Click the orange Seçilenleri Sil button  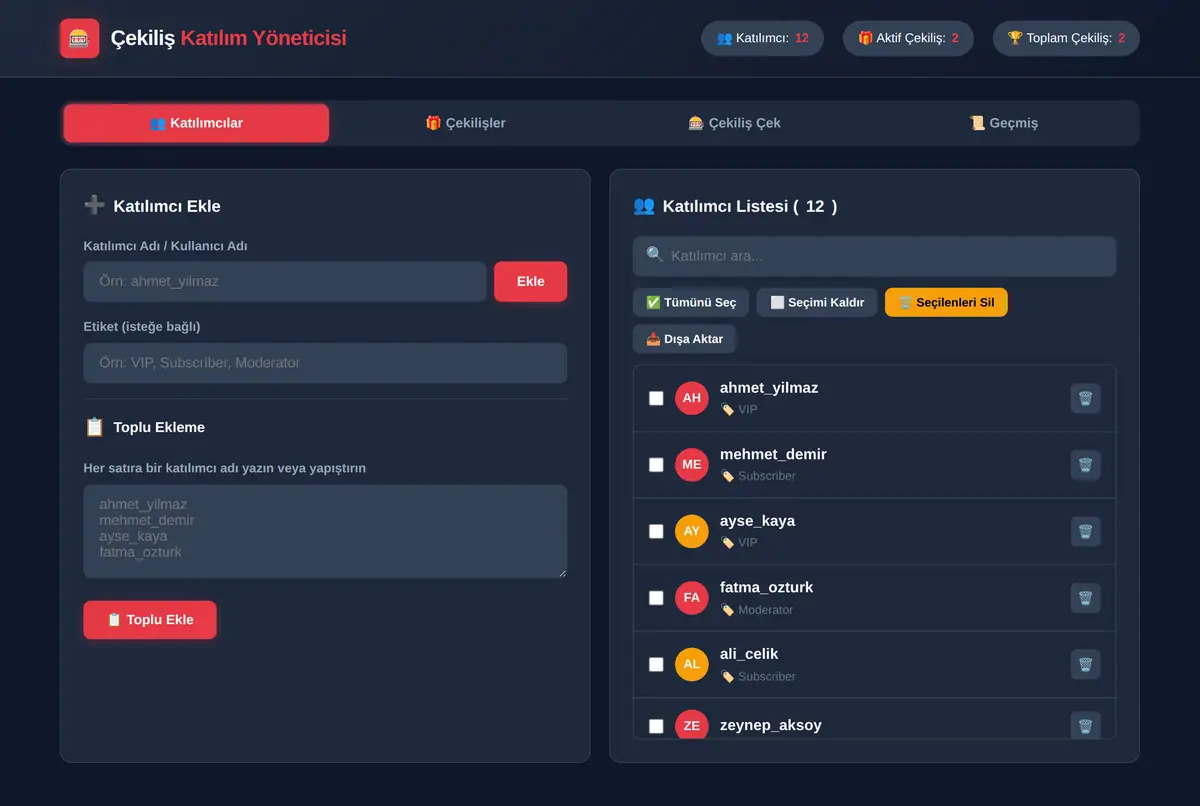946,303
